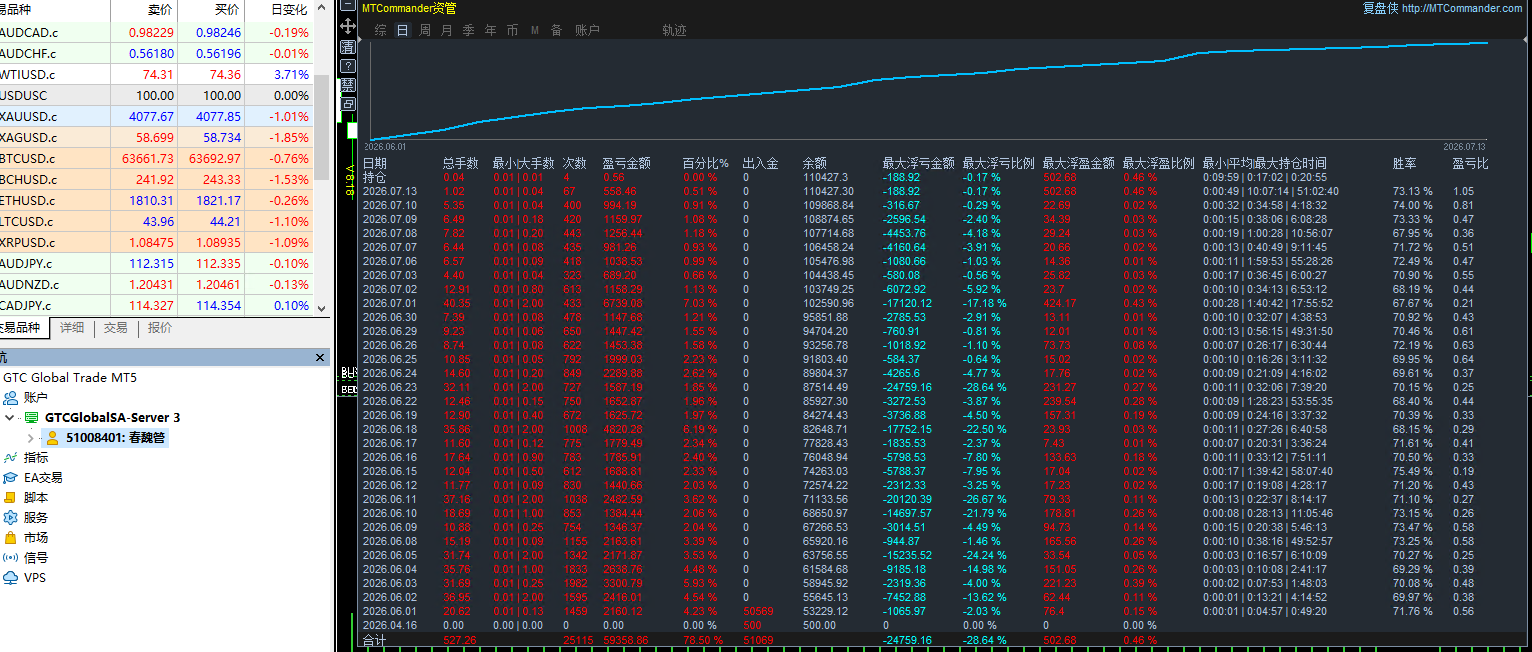The image size is (1532, 652).
Task: Expand account 51008401 春魏管 node
Action: pos(29,438)
